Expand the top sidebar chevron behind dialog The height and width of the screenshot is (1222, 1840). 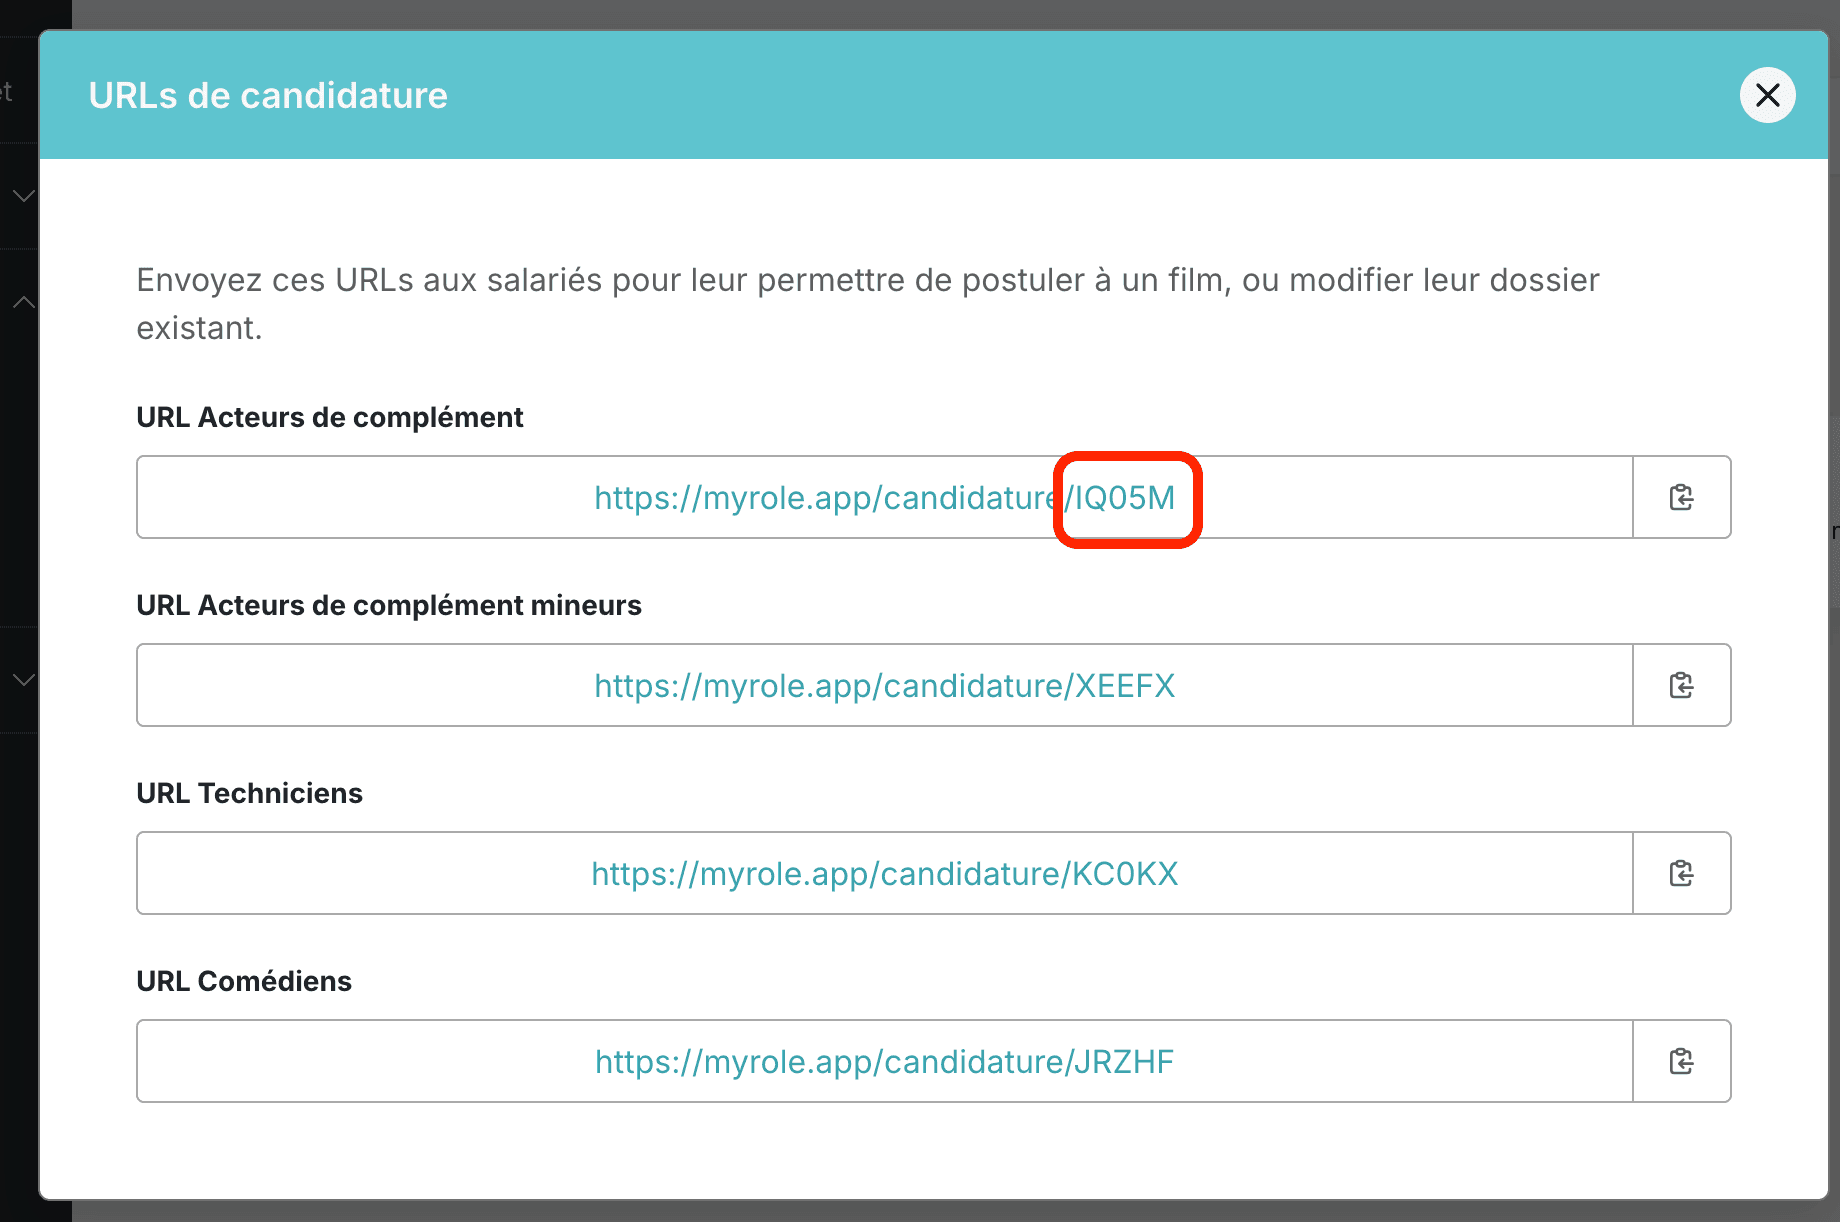pyautogui.click(x=23, y=196)
